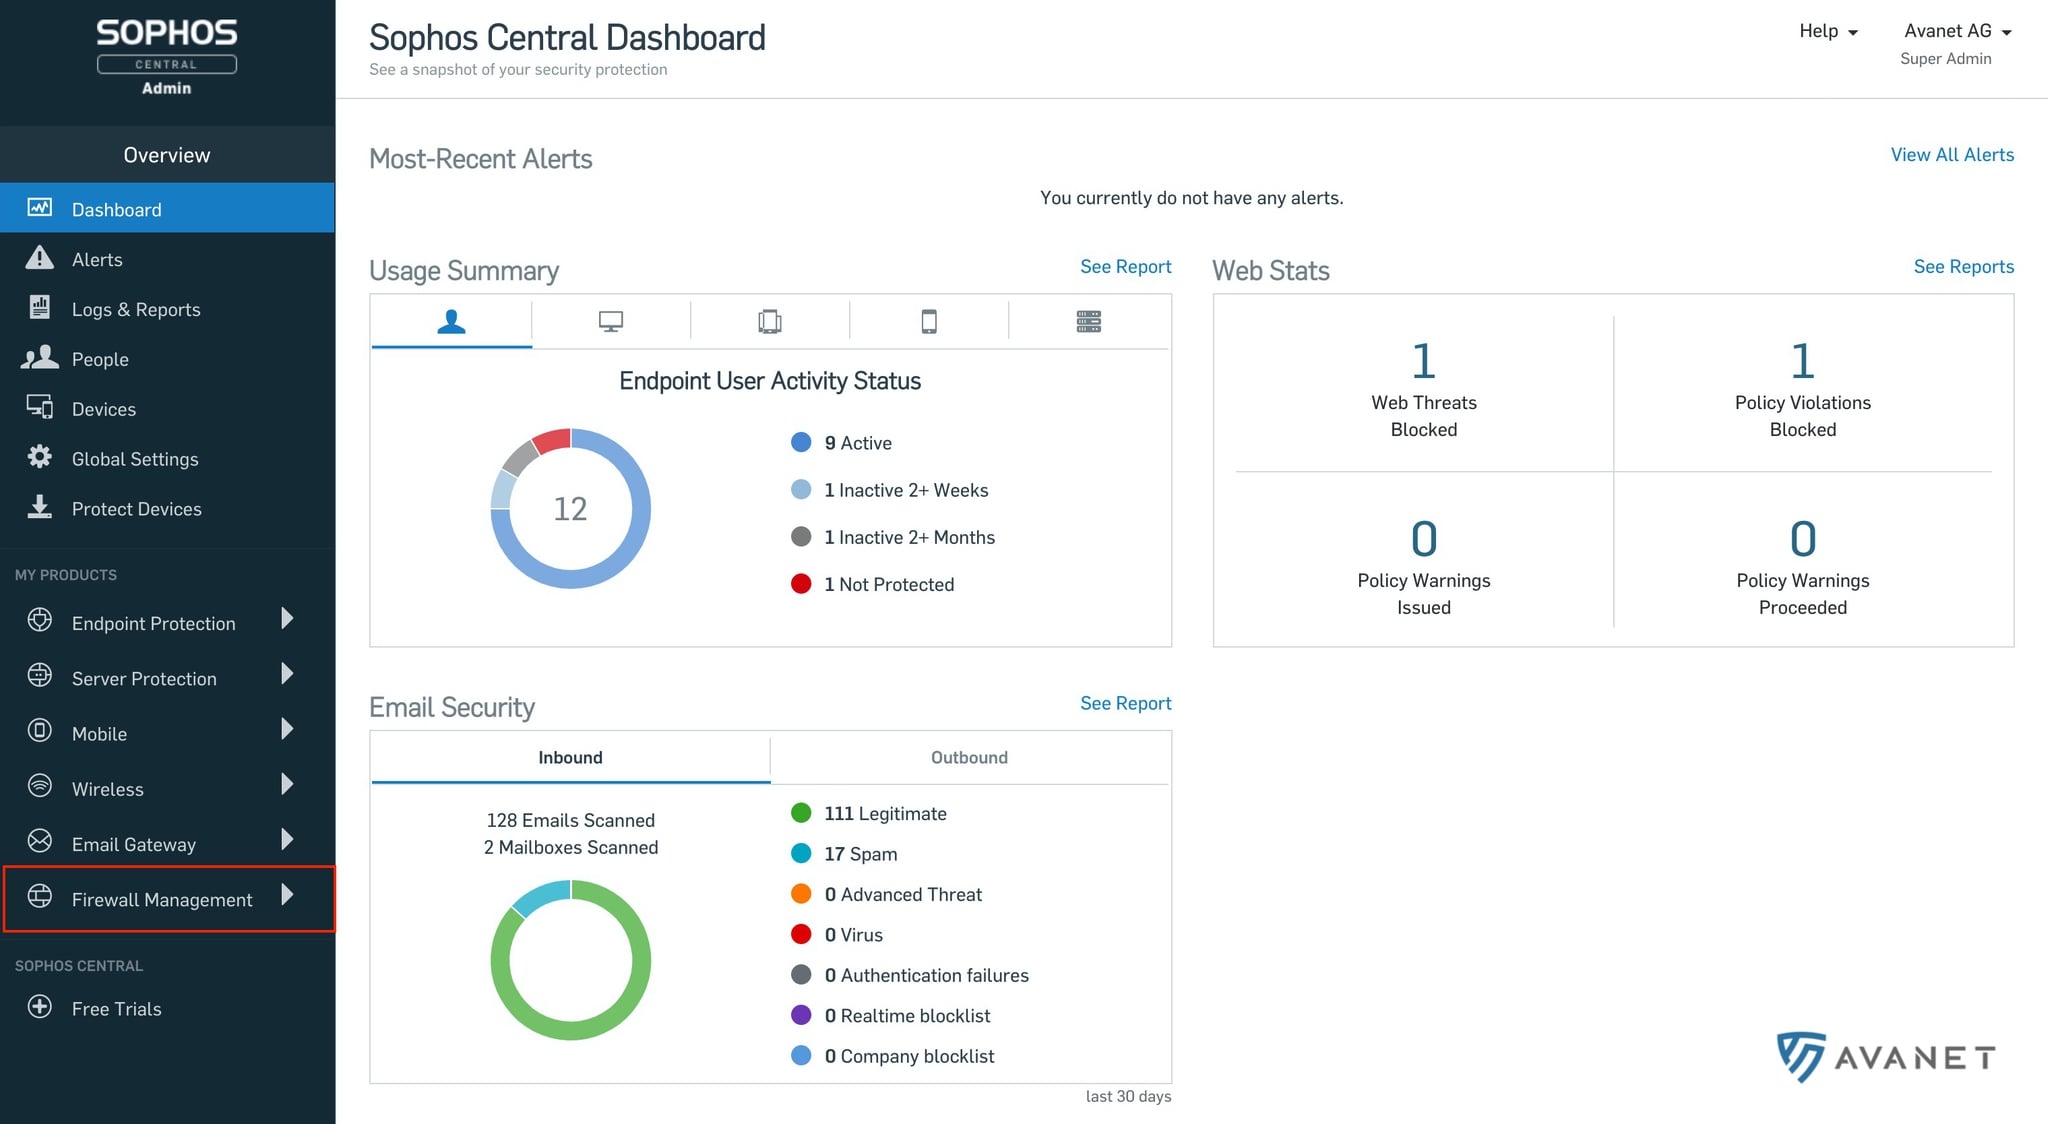Click the teal Spam legend dot

tap(801, 853)
